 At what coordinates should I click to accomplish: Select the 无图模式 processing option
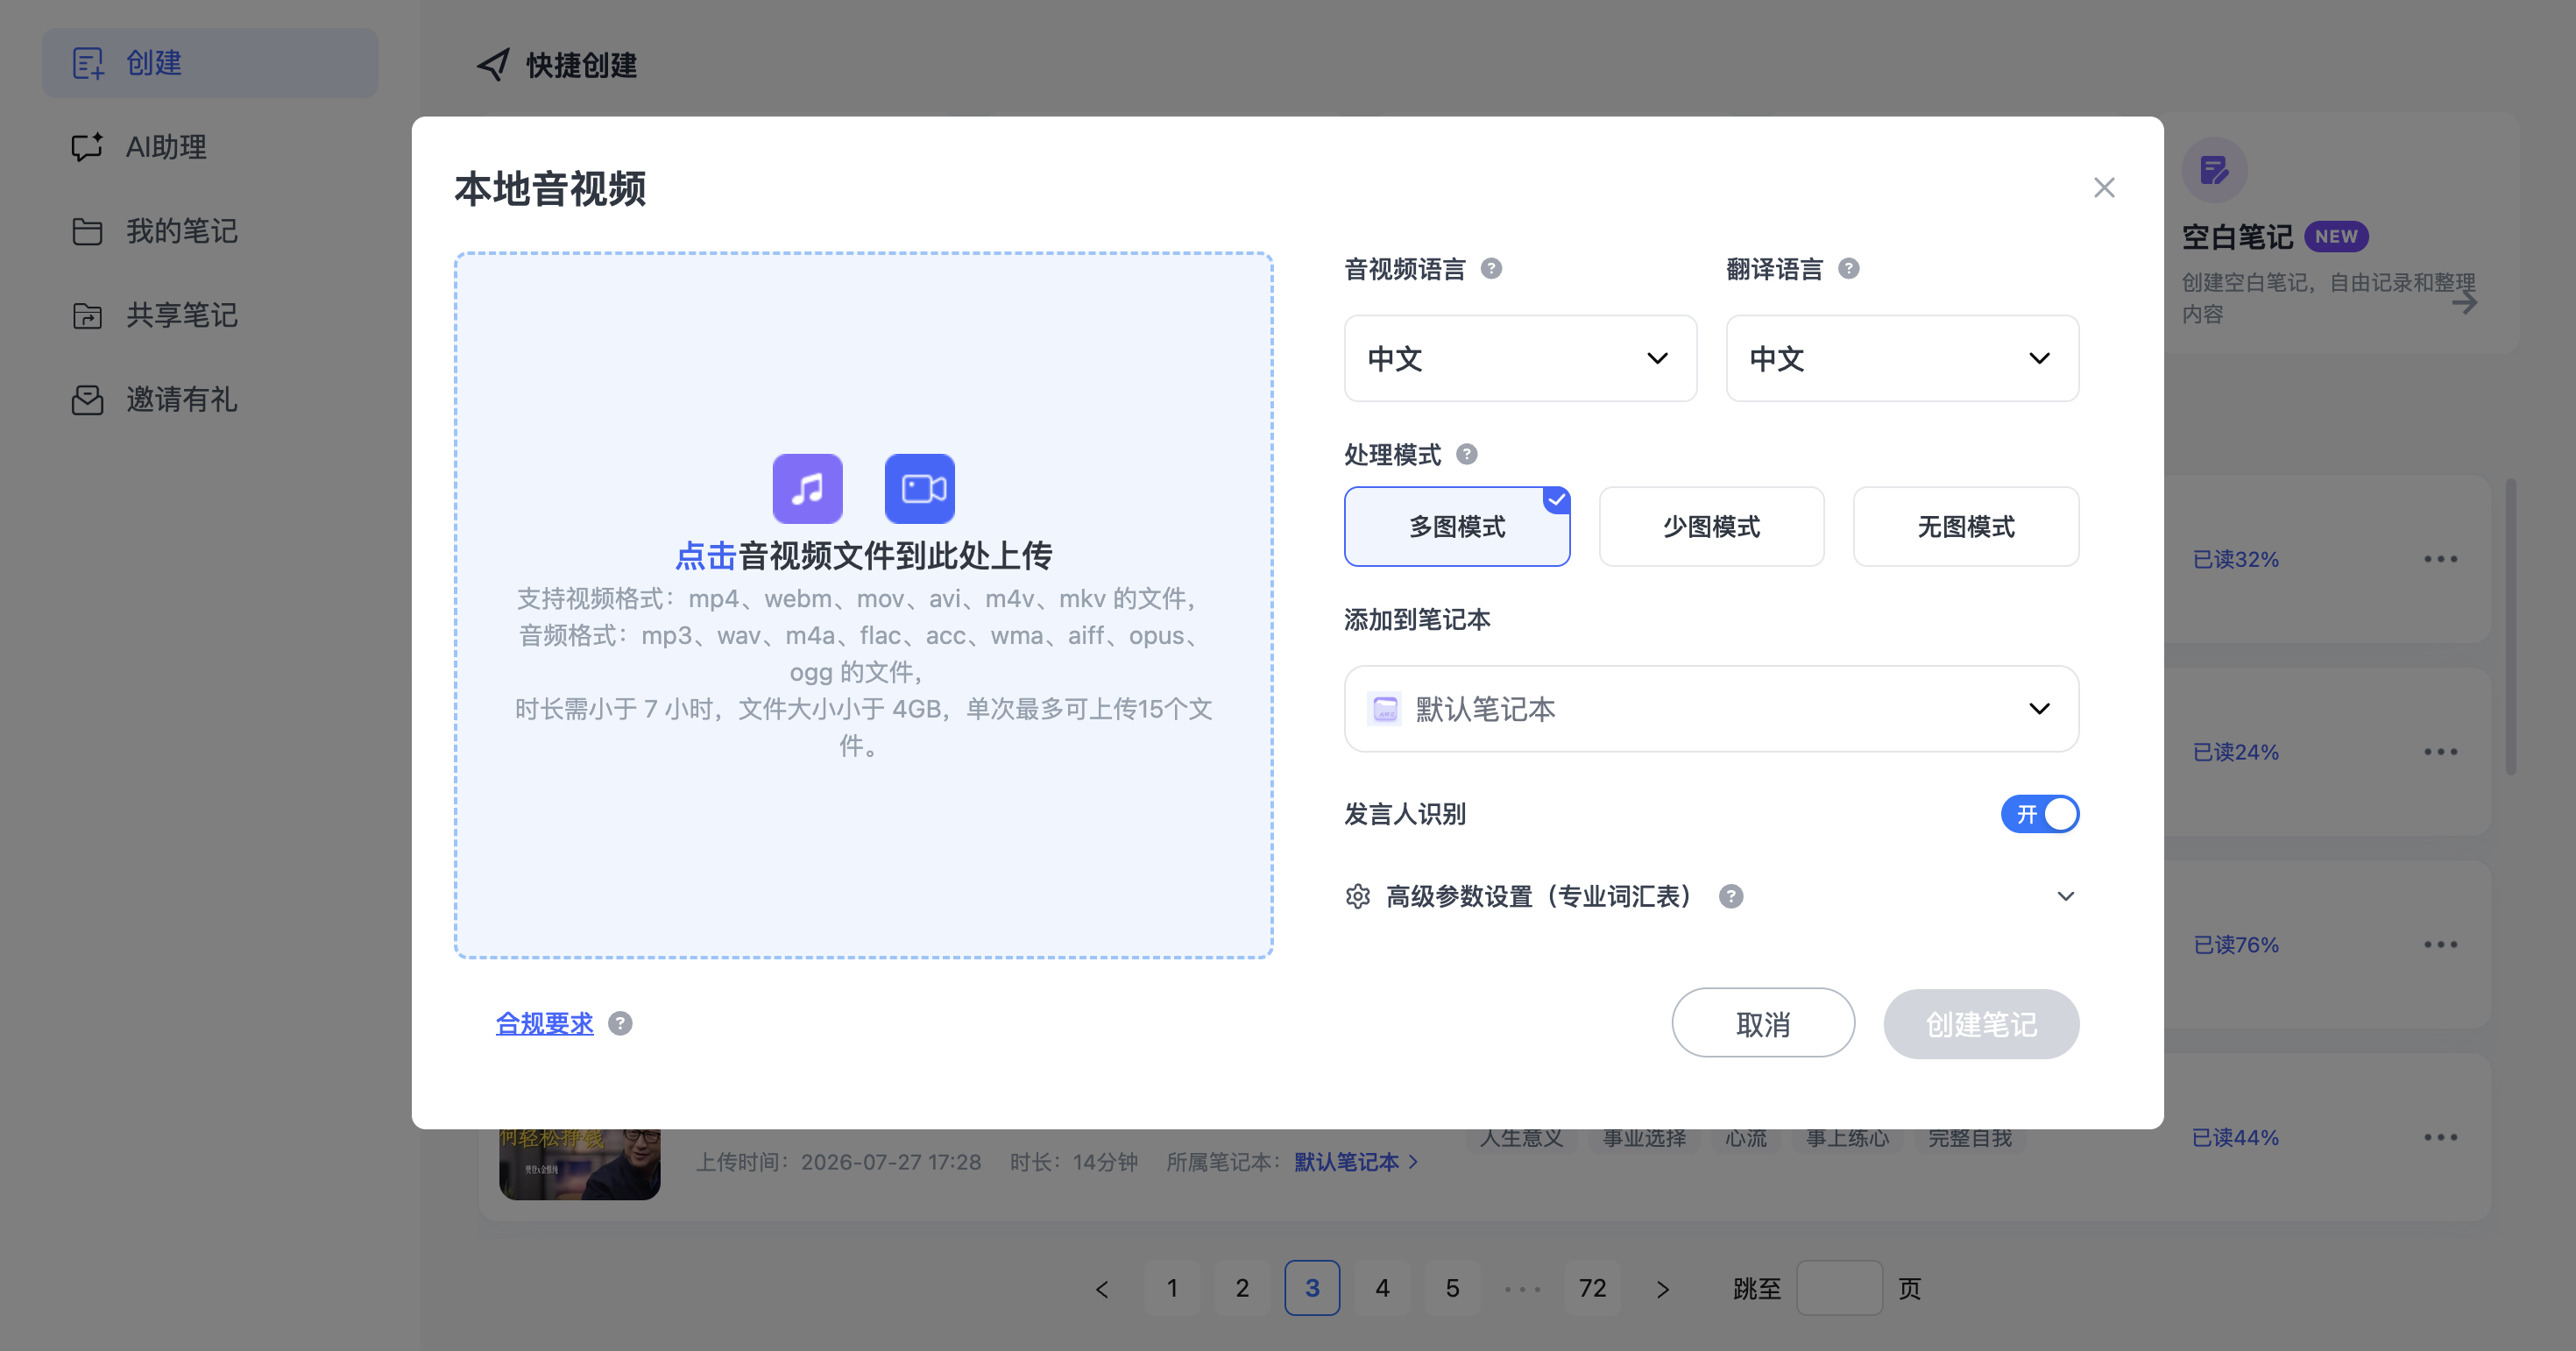point(1966,527)
